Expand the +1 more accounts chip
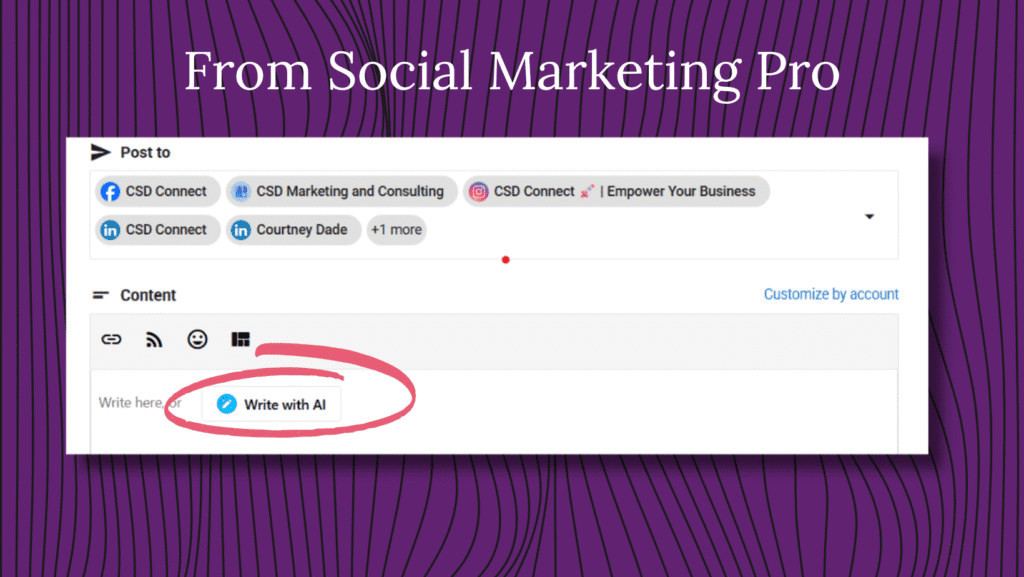 (396, 230)
